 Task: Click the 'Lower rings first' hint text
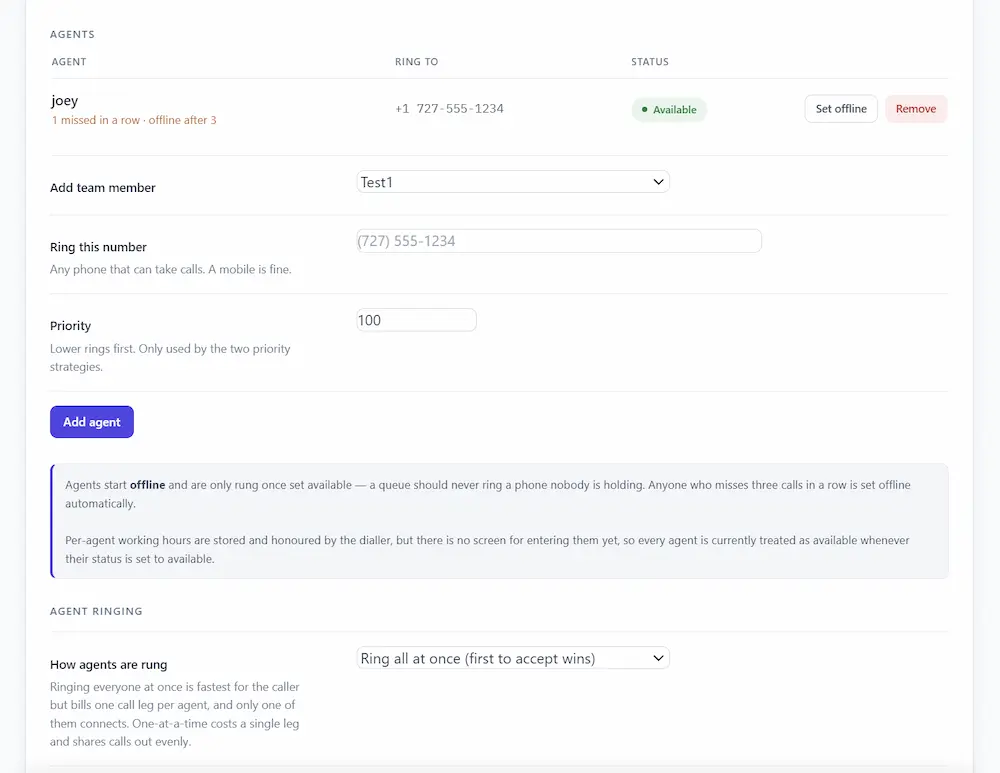(170, 358)
